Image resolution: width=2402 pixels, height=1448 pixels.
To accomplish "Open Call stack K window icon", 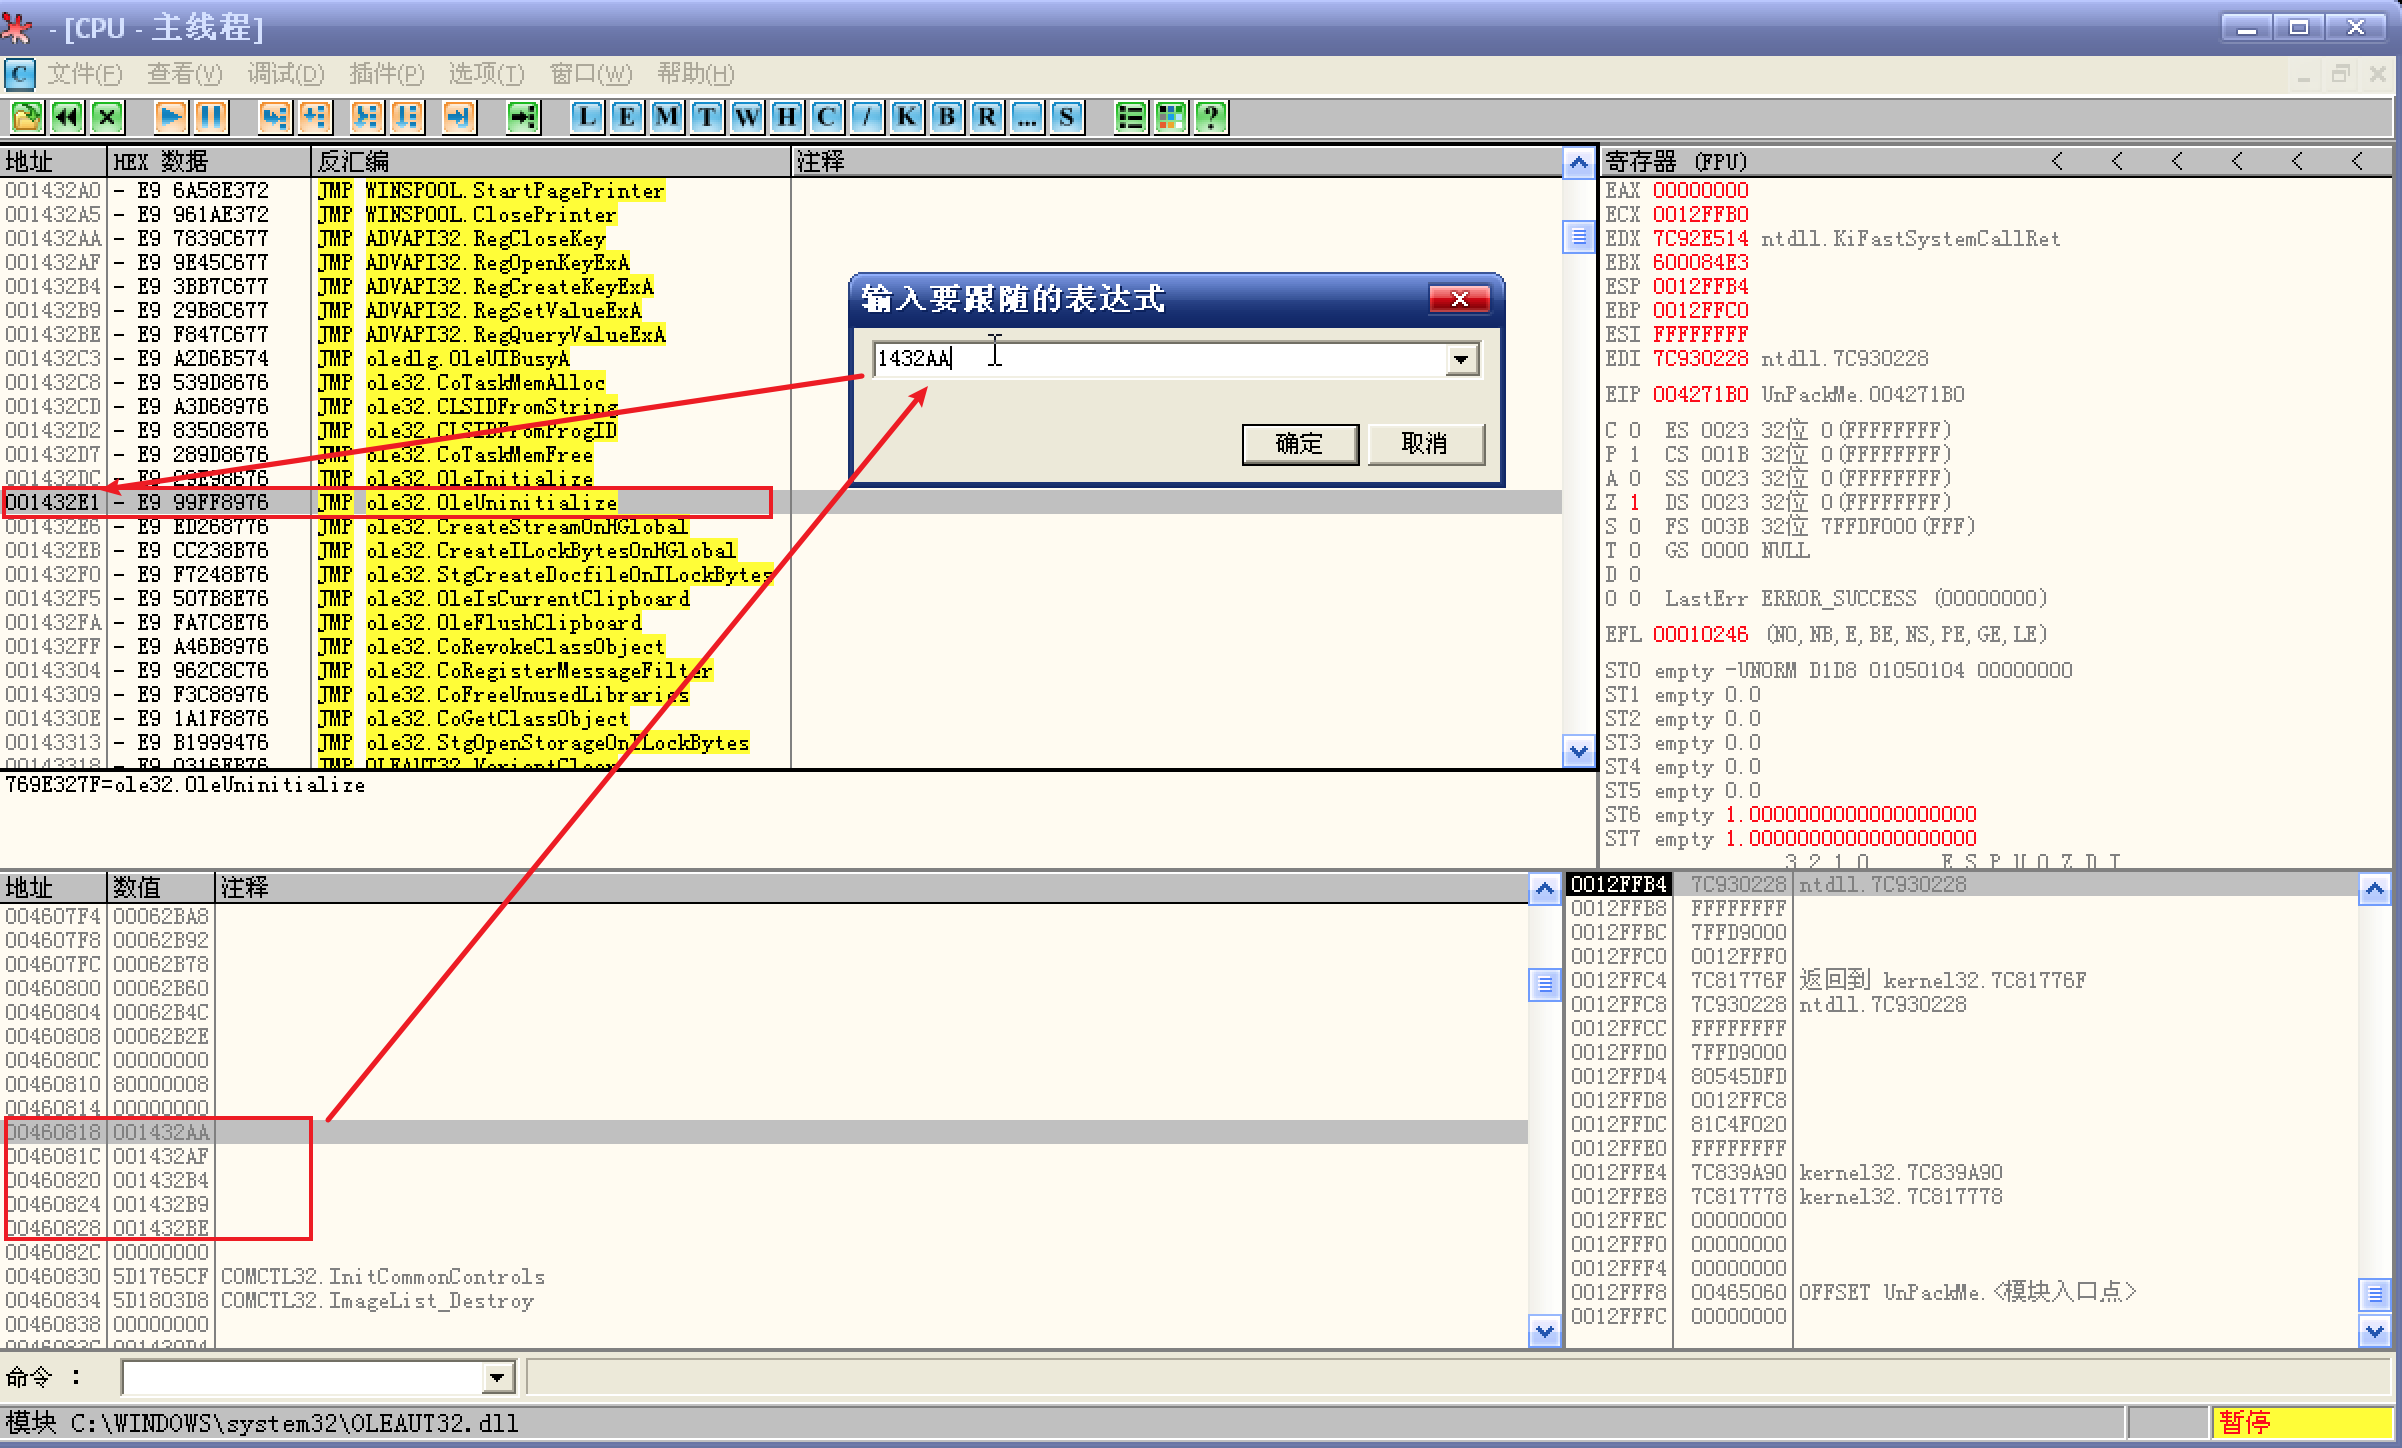I will click(907, 117).
